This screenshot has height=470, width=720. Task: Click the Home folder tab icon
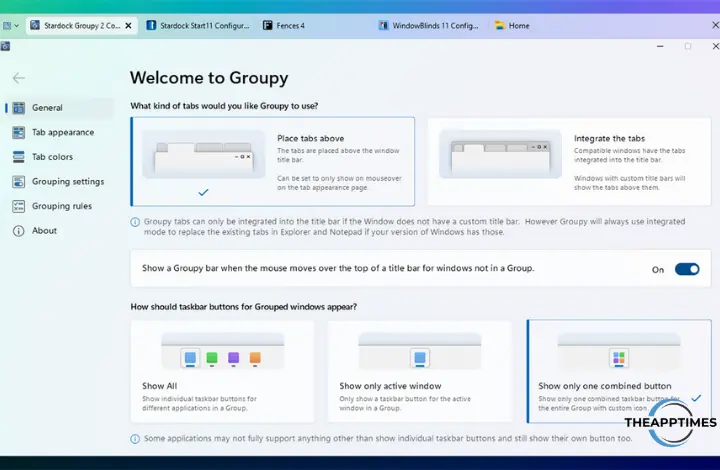(500, 26)
